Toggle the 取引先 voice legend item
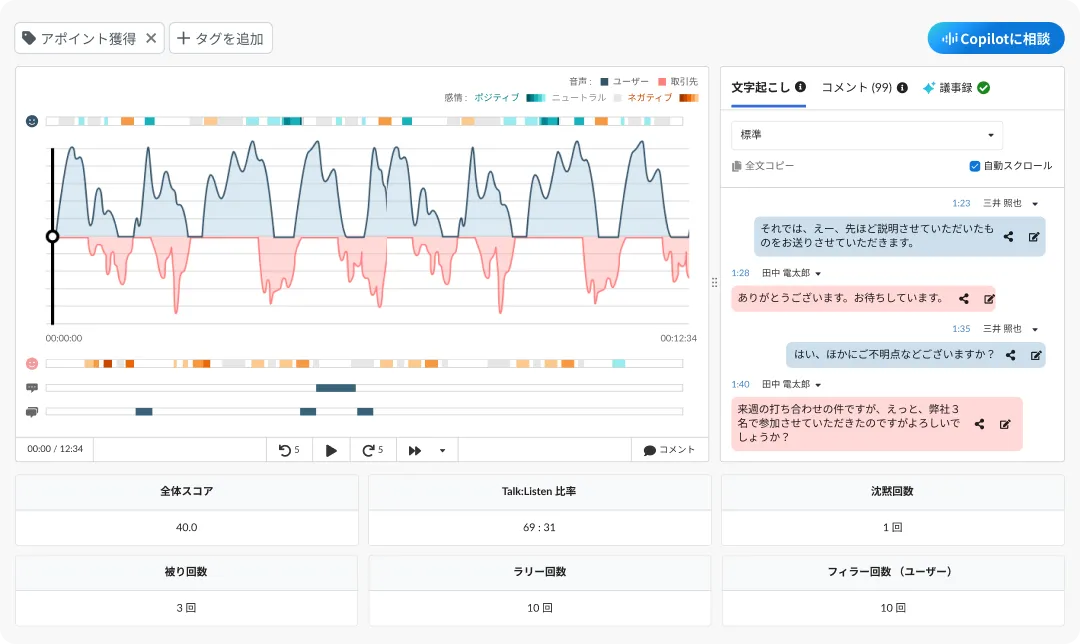Viewport: 1080px width, 644px height. tap(677, 81)
